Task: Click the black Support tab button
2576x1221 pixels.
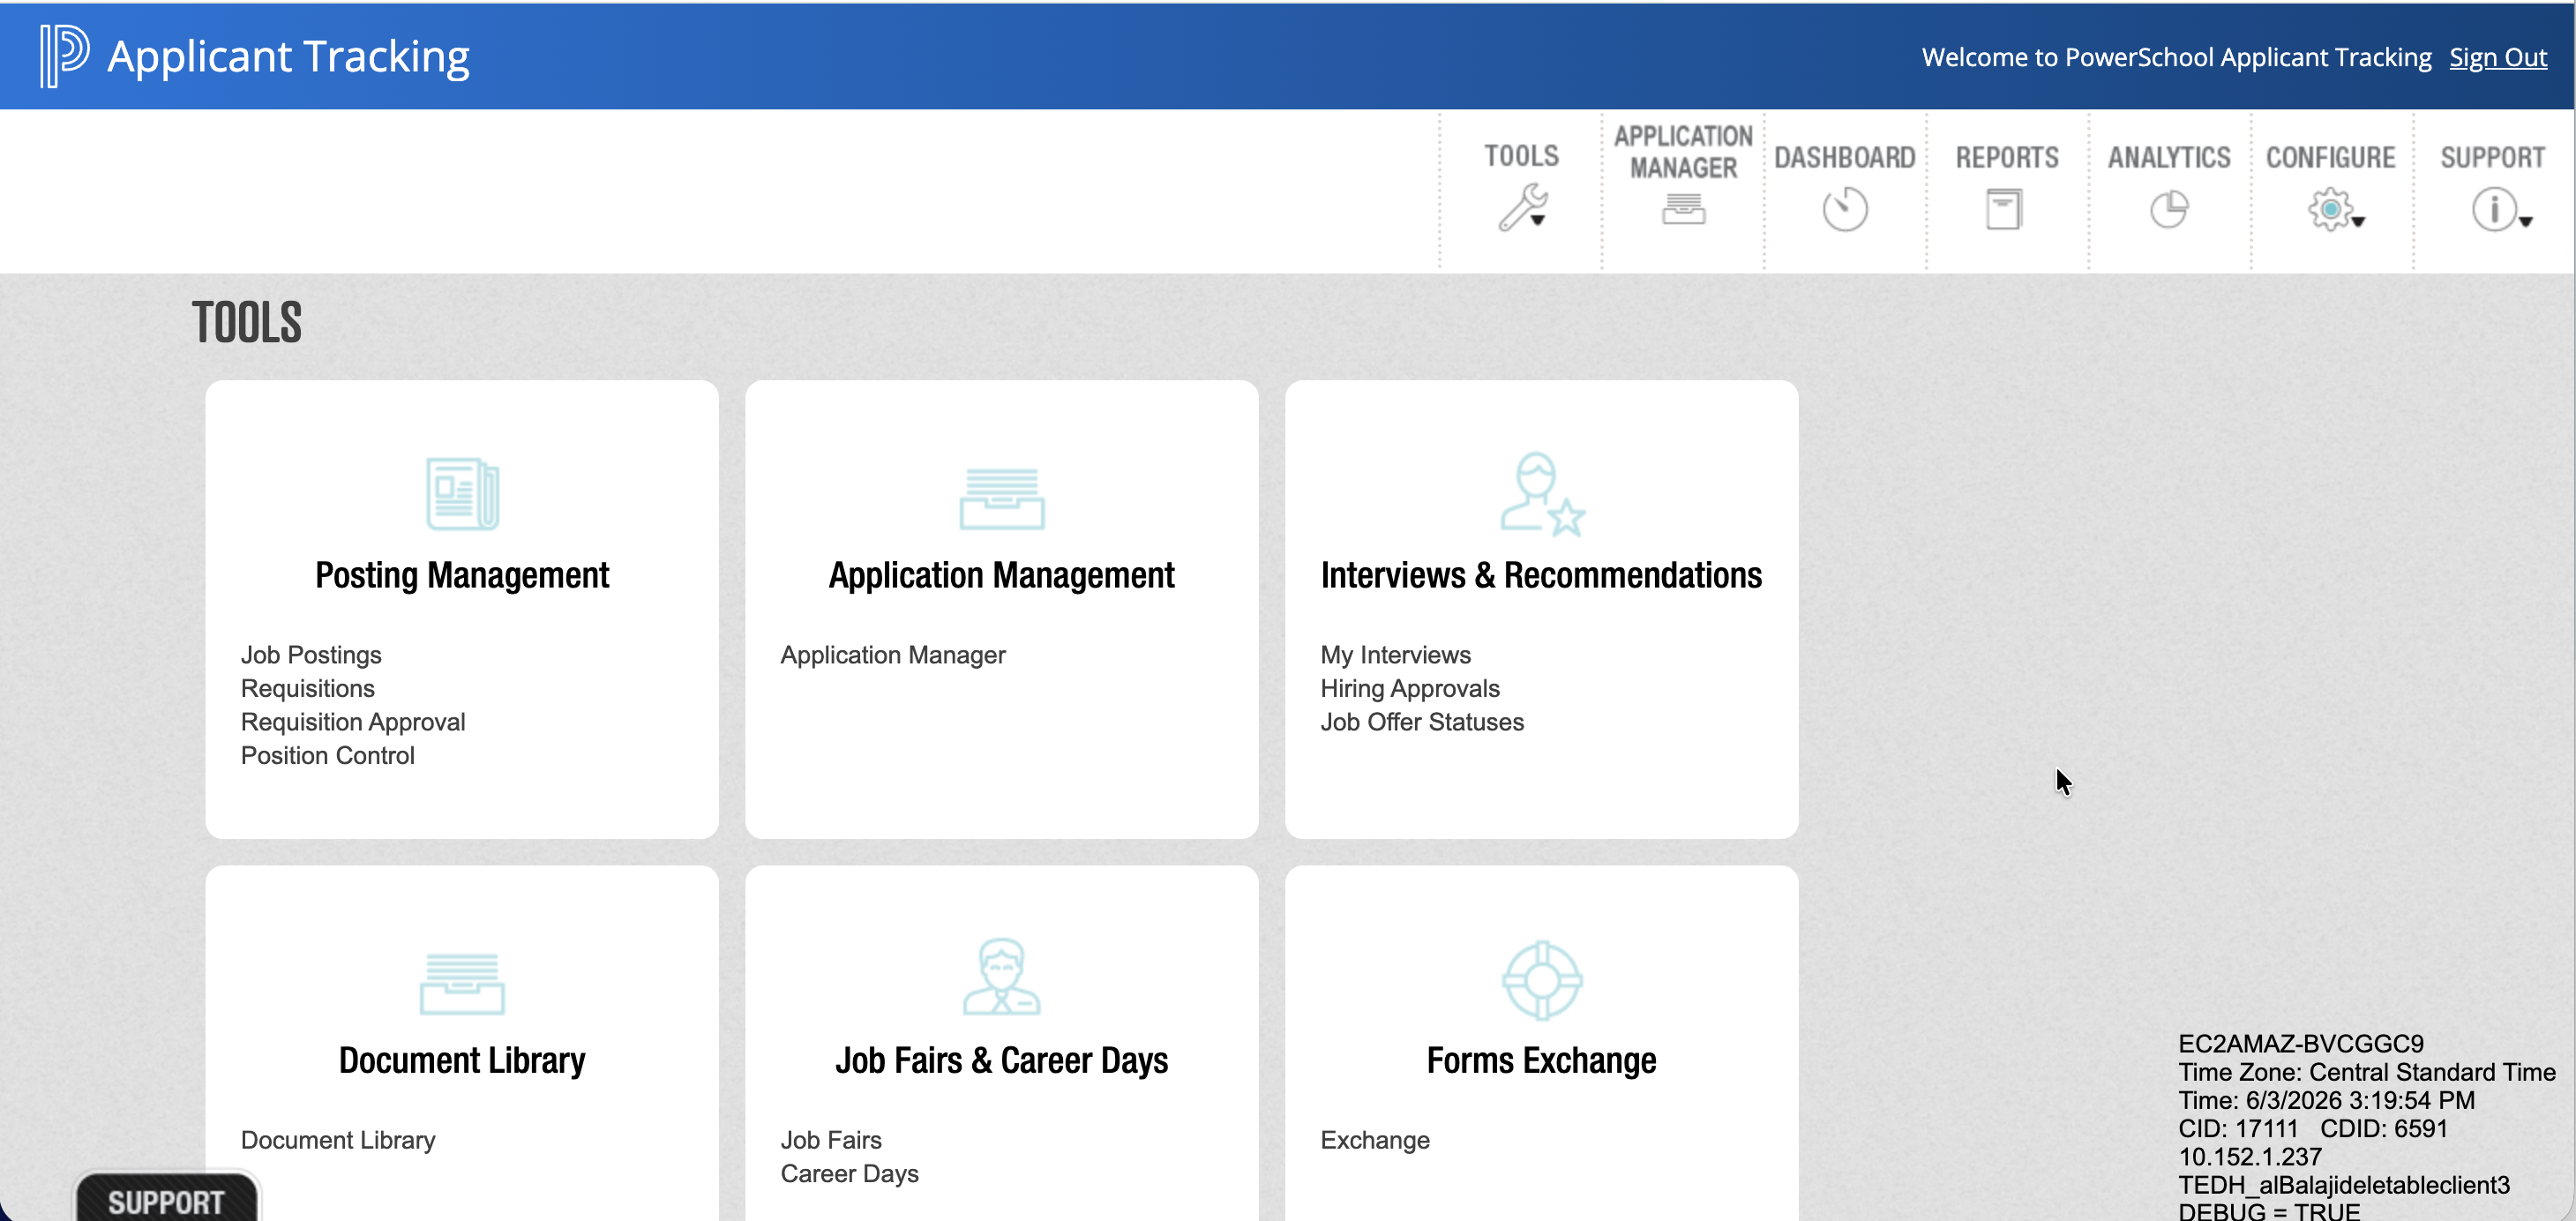Action: 166,1199
